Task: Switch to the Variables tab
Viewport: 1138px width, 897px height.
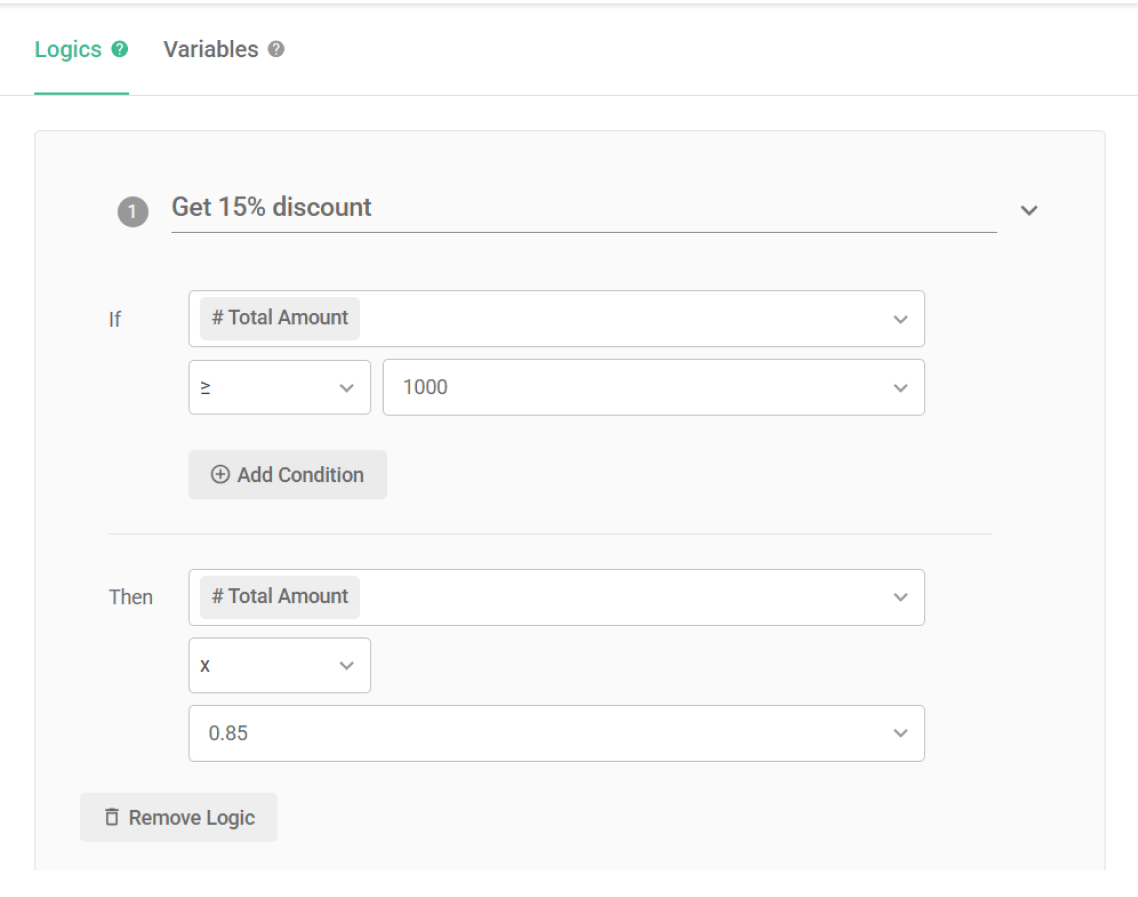Action: point(211,49)
